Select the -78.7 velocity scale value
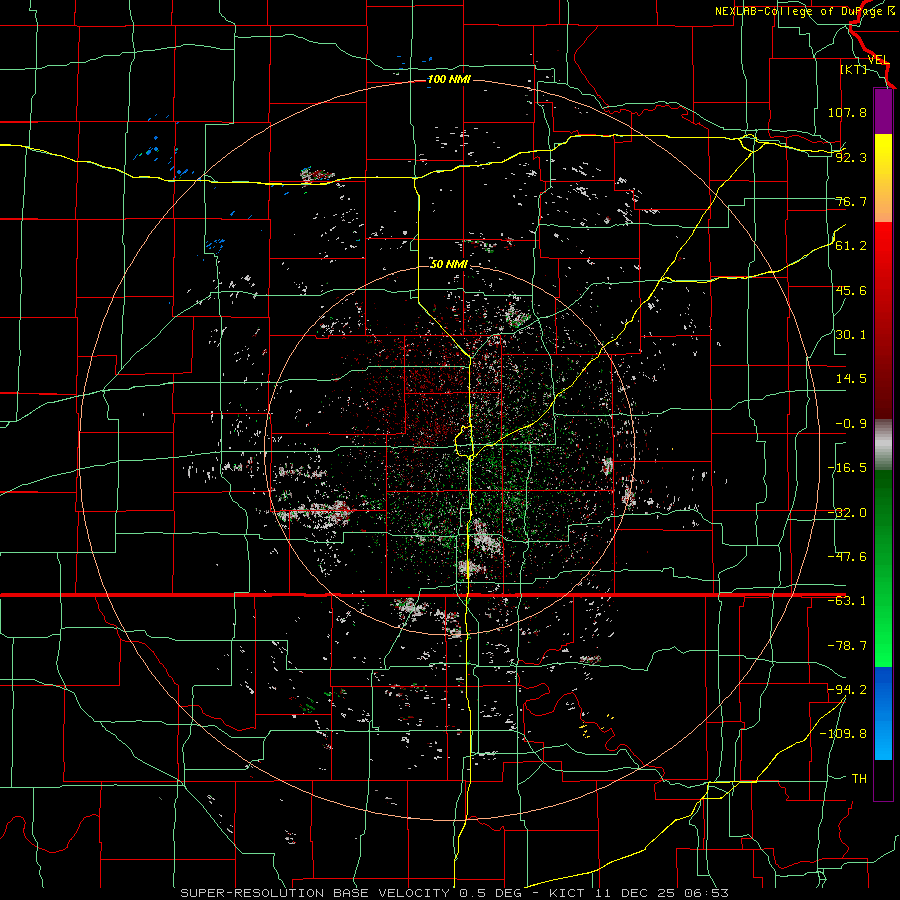The image size is (900, 900). (x=847, y=646)
